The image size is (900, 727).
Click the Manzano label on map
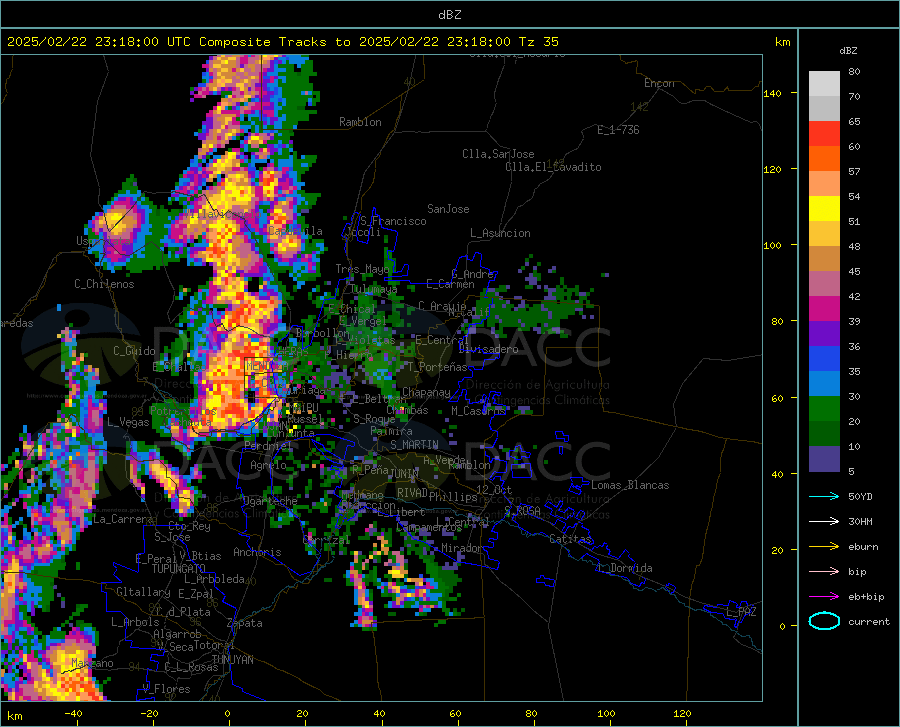coord(92,663)
